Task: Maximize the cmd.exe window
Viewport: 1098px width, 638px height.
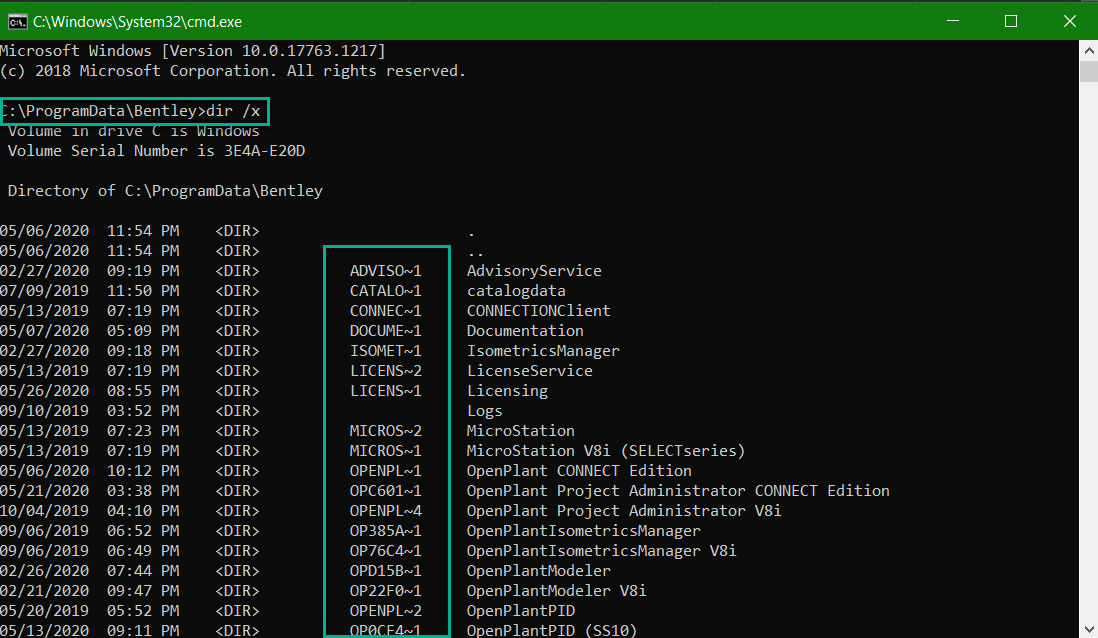Action: [1010, 21]
